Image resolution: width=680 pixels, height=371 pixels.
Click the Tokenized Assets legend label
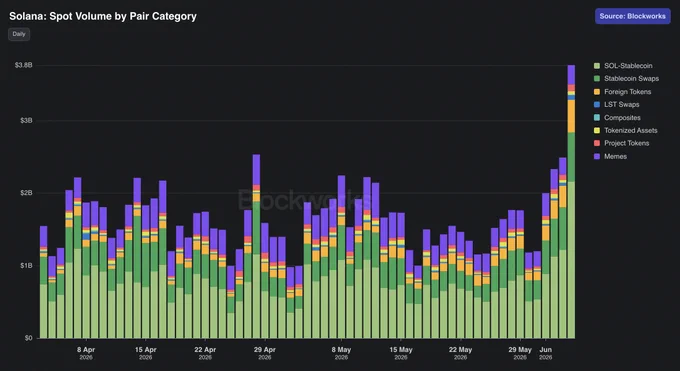pos(631,130)
